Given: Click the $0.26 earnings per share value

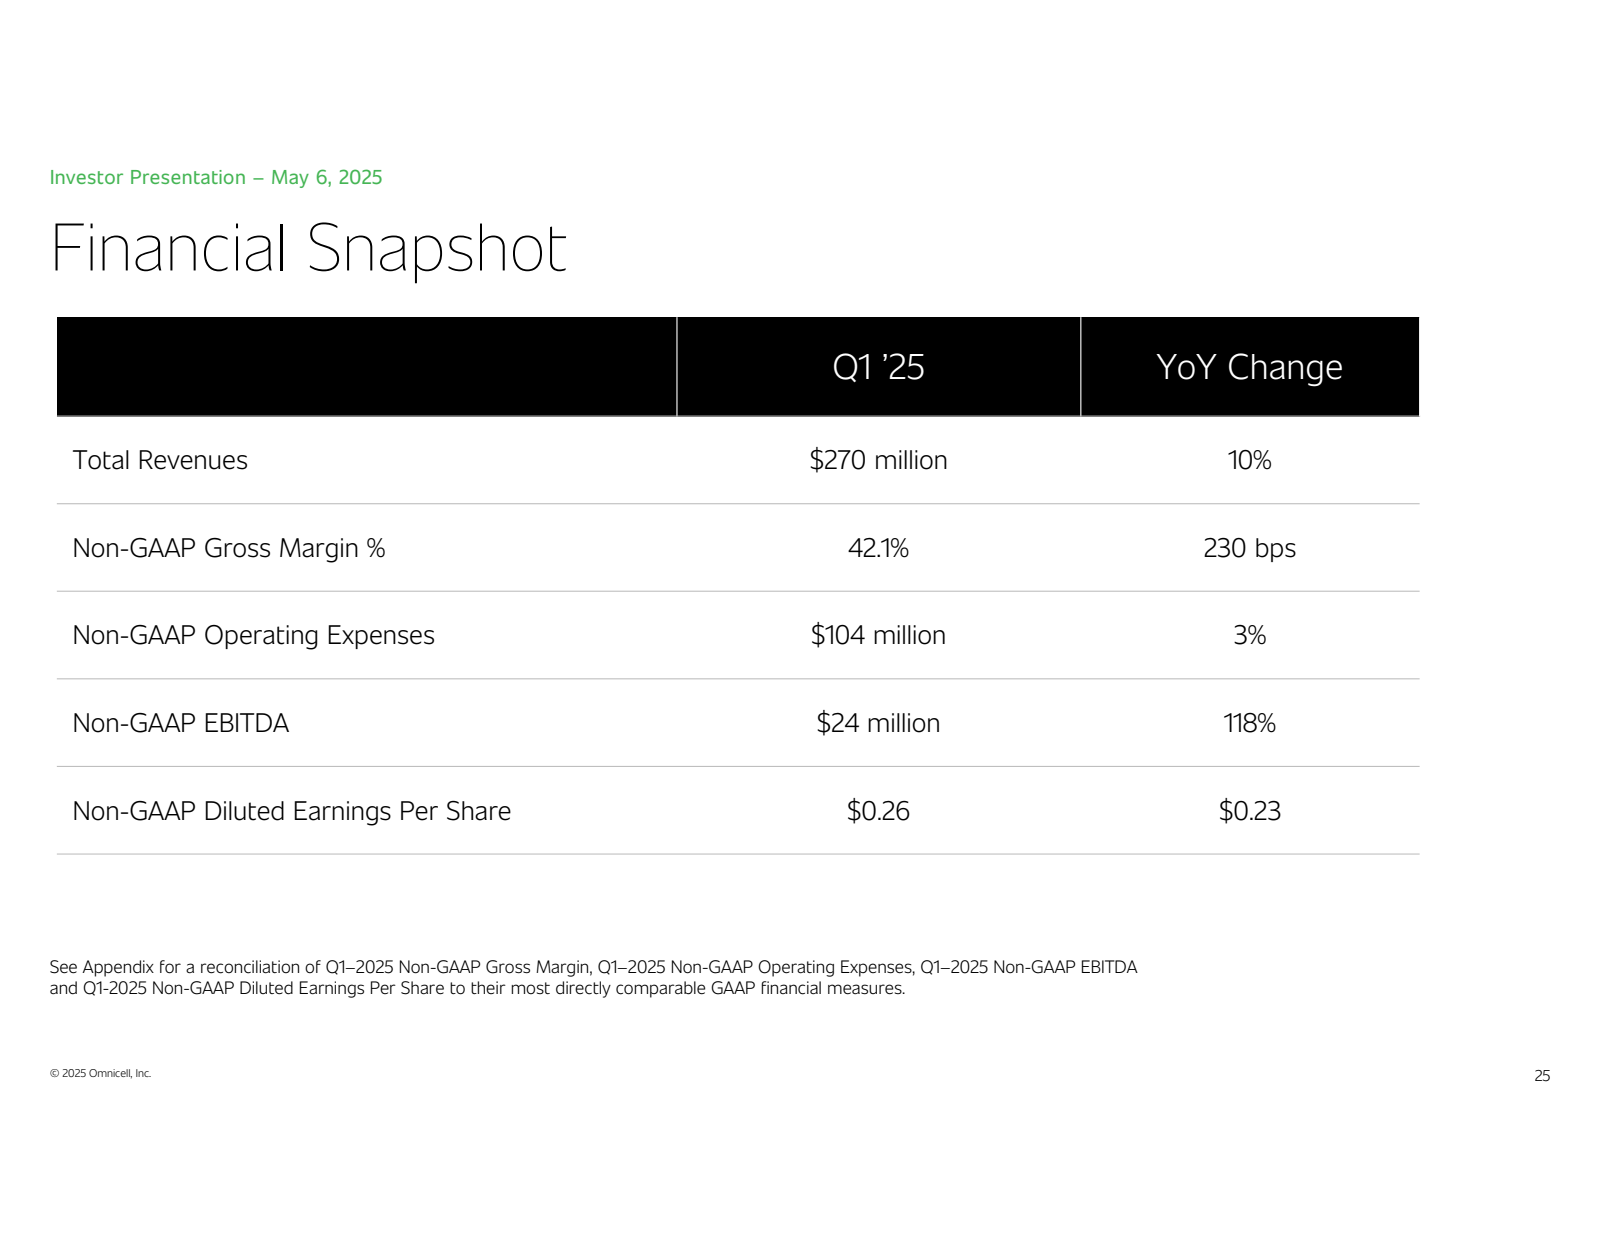Looking at the screenshot, I should tap(878, 811).
